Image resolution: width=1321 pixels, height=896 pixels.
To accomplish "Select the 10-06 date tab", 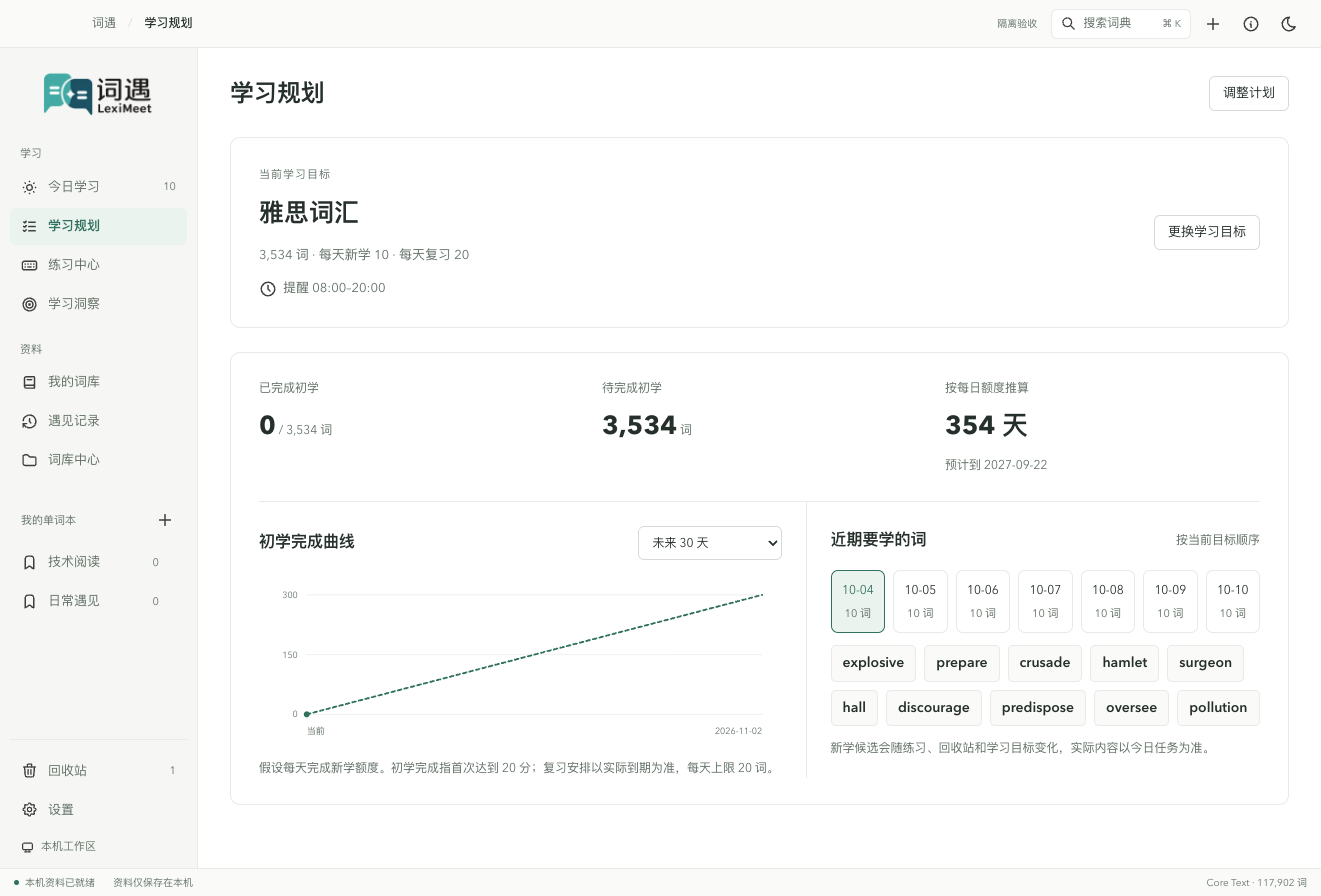I will point(983,601).
